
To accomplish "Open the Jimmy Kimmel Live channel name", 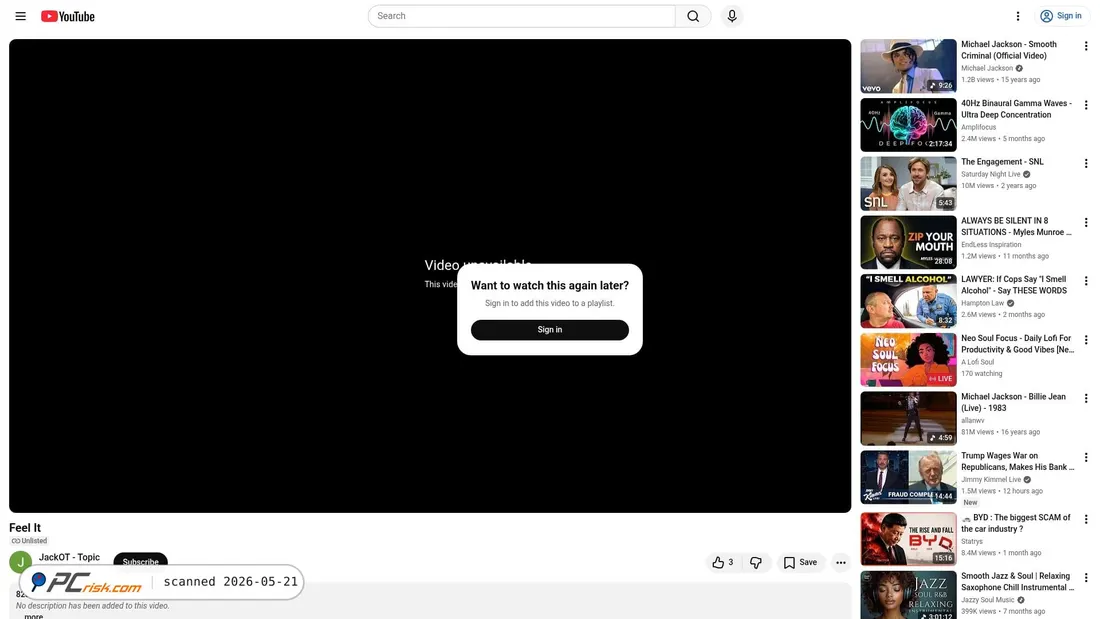I will coord(991,479).
